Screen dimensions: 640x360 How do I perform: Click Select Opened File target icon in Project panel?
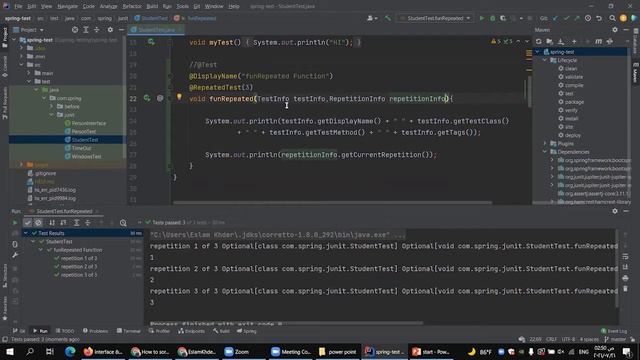[x=75, y=30]
